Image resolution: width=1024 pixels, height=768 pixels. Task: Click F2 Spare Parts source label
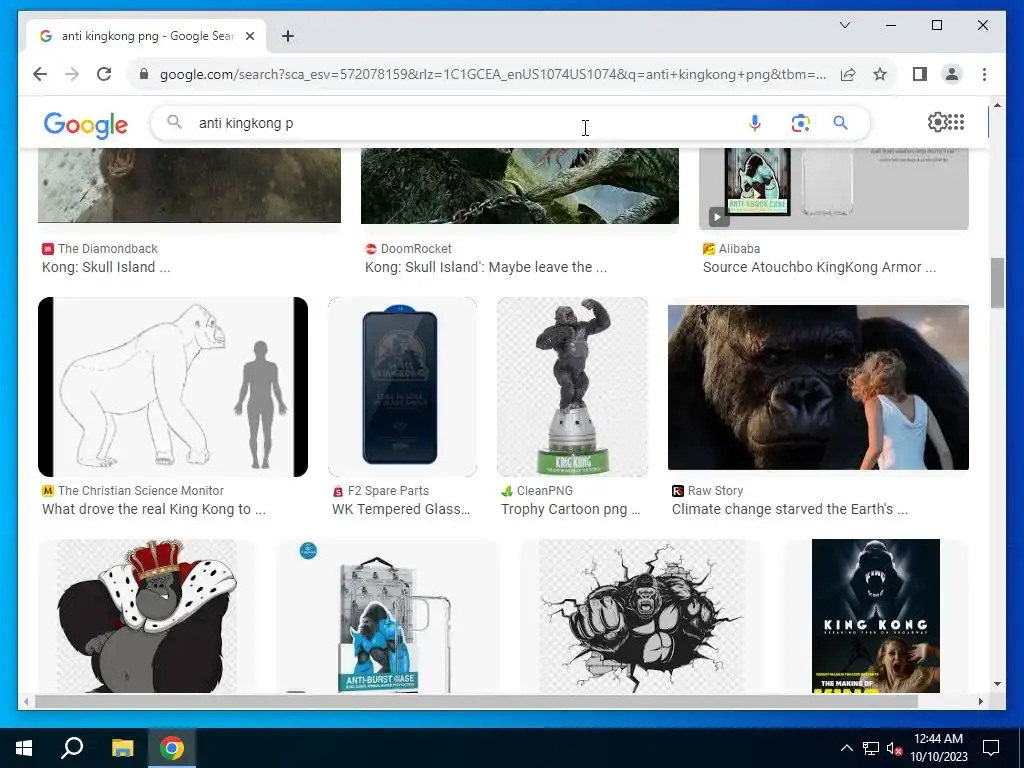point(388,490)
